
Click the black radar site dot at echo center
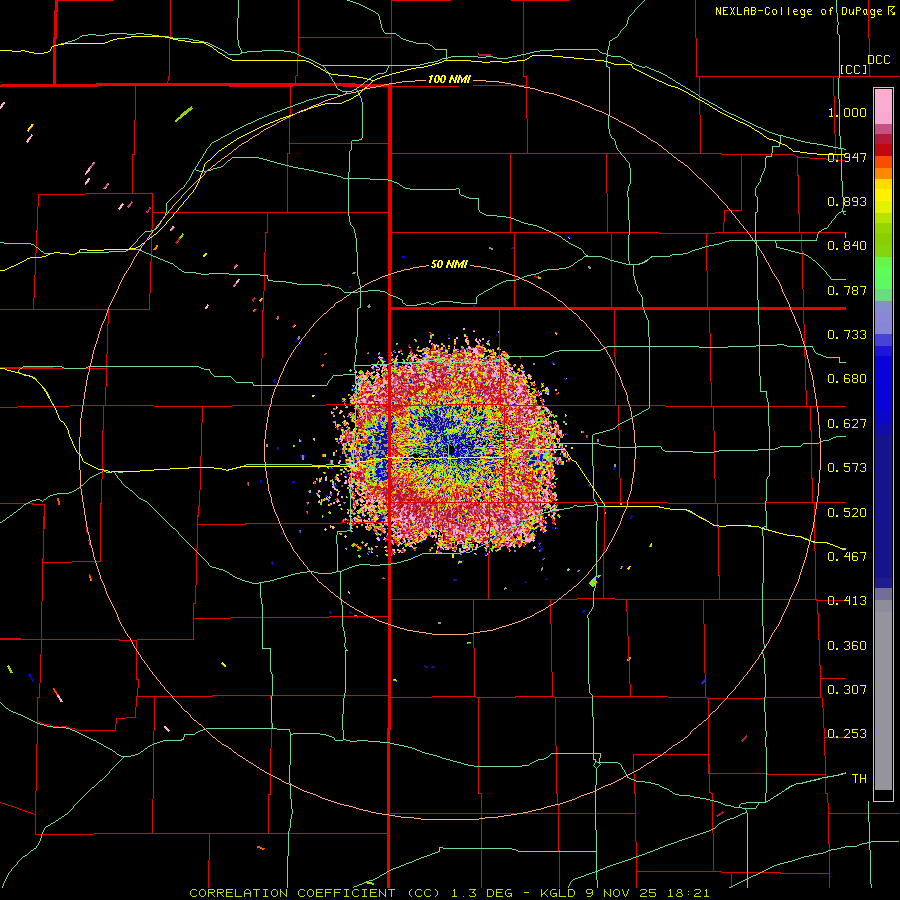click(x=452, y=449)
